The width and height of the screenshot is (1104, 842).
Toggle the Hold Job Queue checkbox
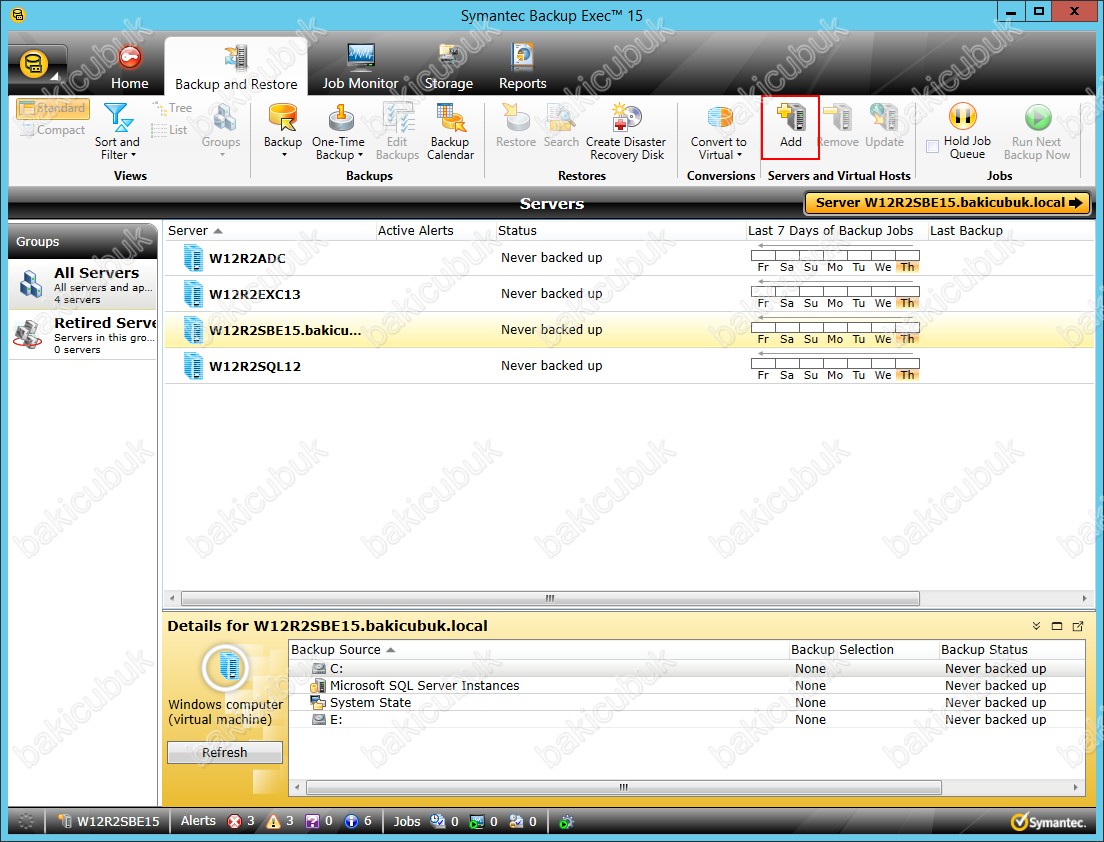pyautogui.click(x=932, y=146)
